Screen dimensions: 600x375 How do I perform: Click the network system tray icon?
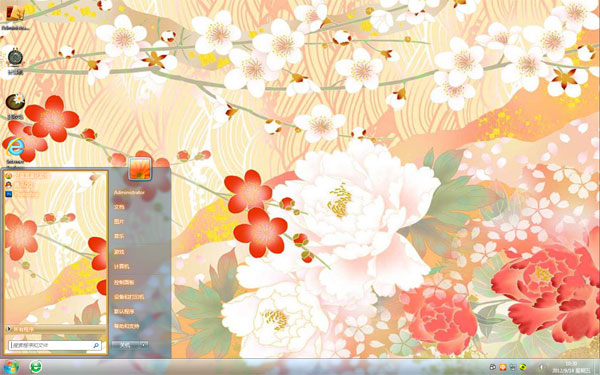tap(513, 367)
